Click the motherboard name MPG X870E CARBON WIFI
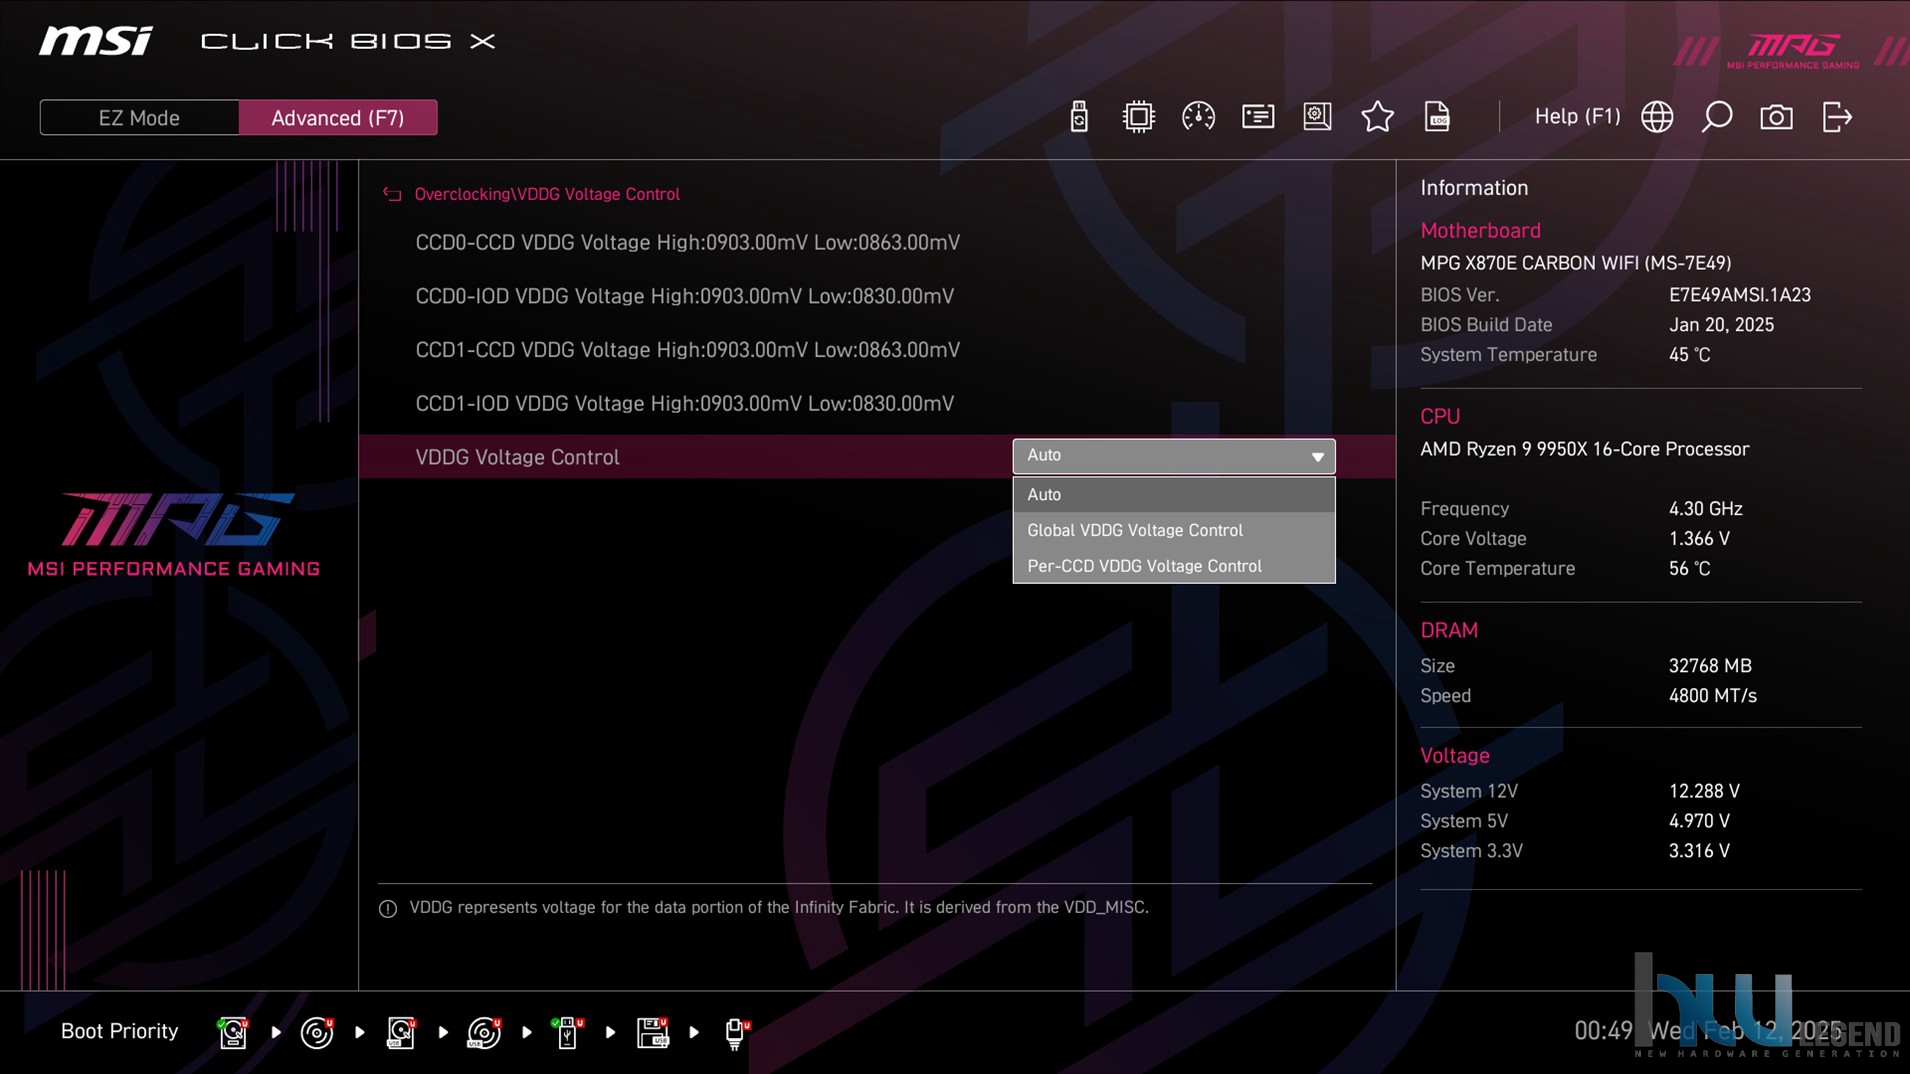Image resolution: width=1910 pixels, height=1074 pixels. pyautogui.click(x=1575, y=263)
